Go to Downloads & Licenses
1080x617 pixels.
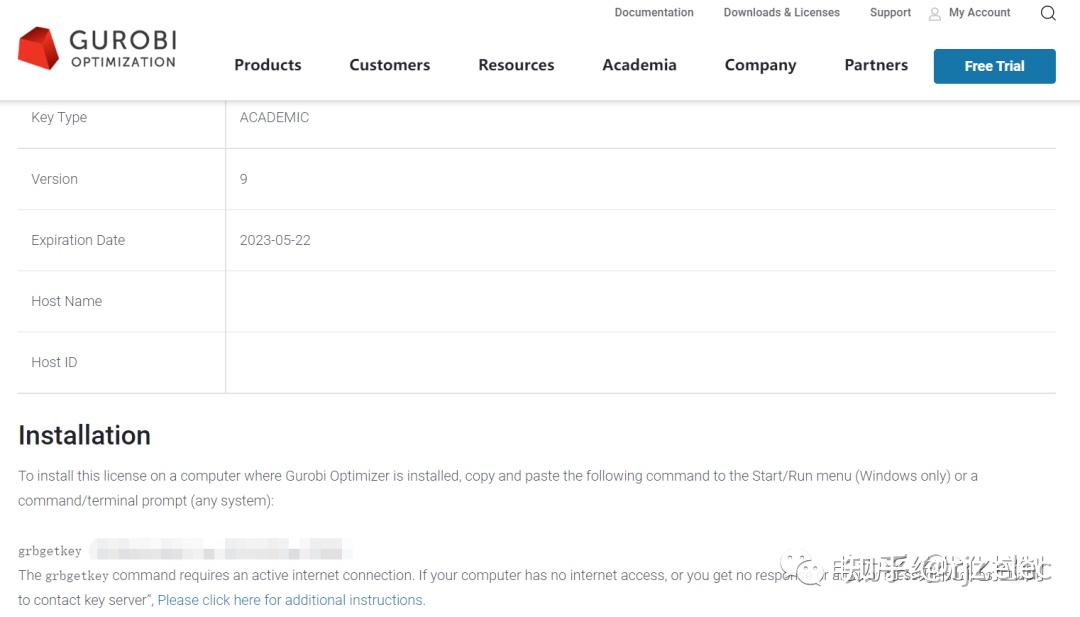click(781, 13)
